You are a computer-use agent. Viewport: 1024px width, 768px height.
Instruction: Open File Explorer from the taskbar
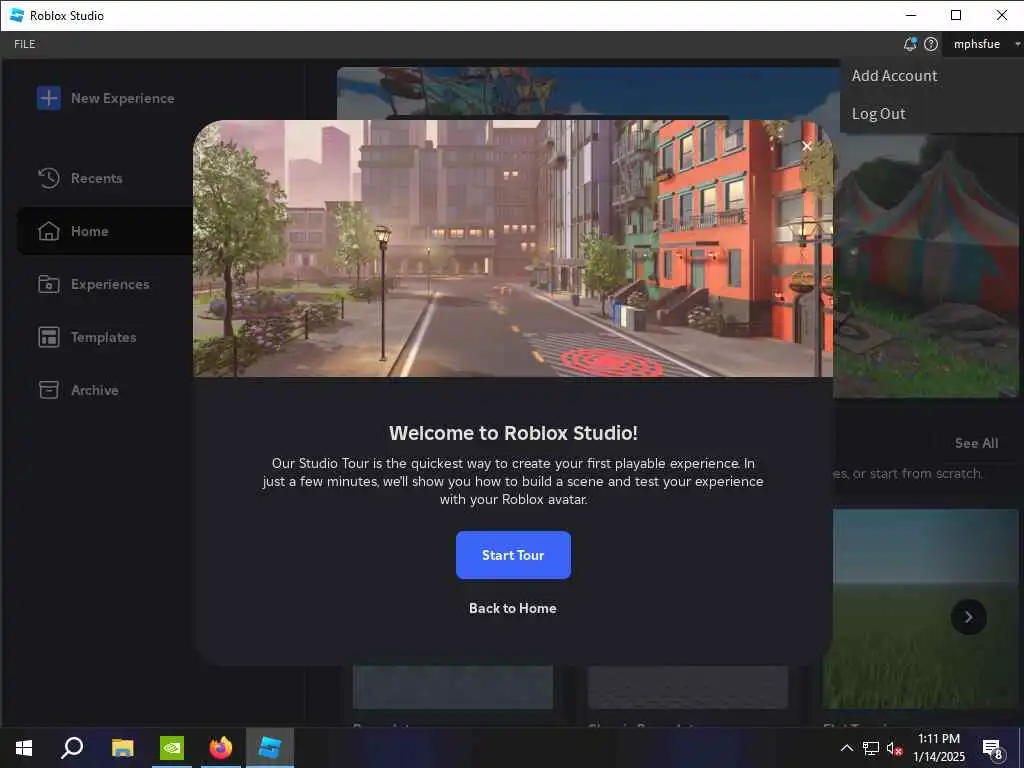coord(122,748)
